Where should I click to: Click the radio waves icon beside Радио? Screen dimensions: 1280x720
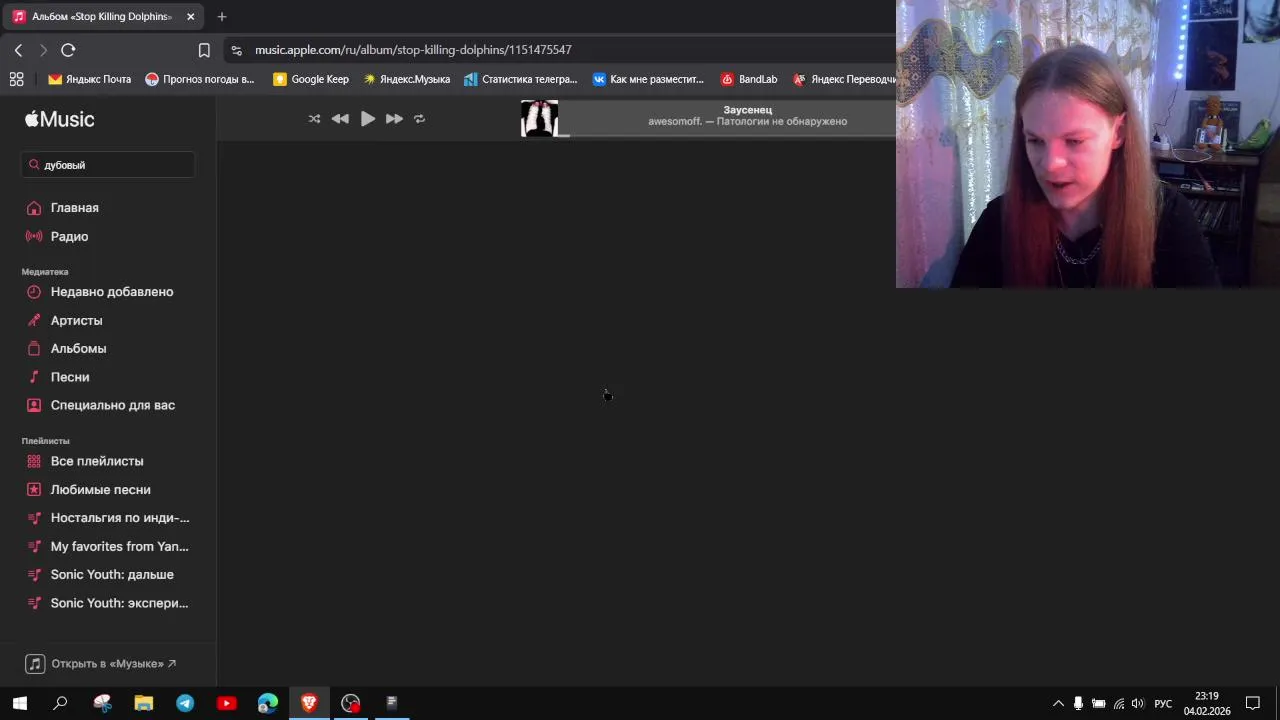(34, 237)
